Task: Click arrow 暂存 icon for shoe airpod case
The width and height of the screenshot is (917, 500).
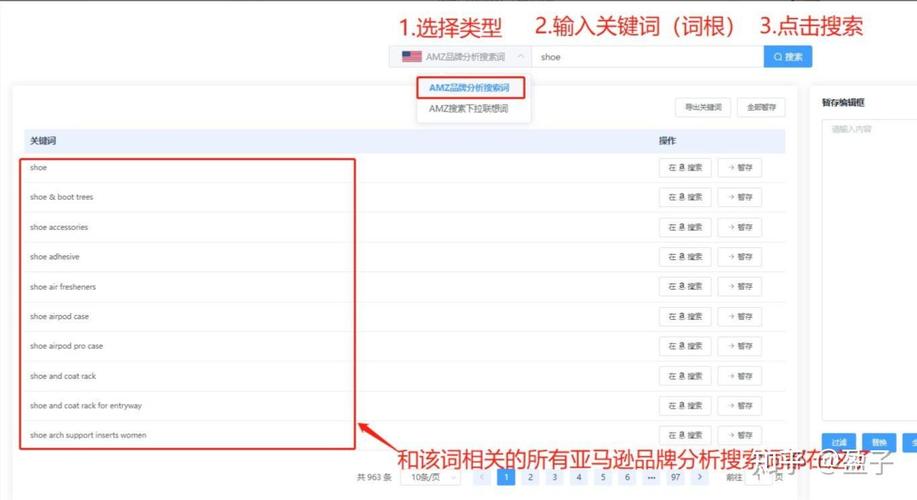Action: (x=740, y=316)
